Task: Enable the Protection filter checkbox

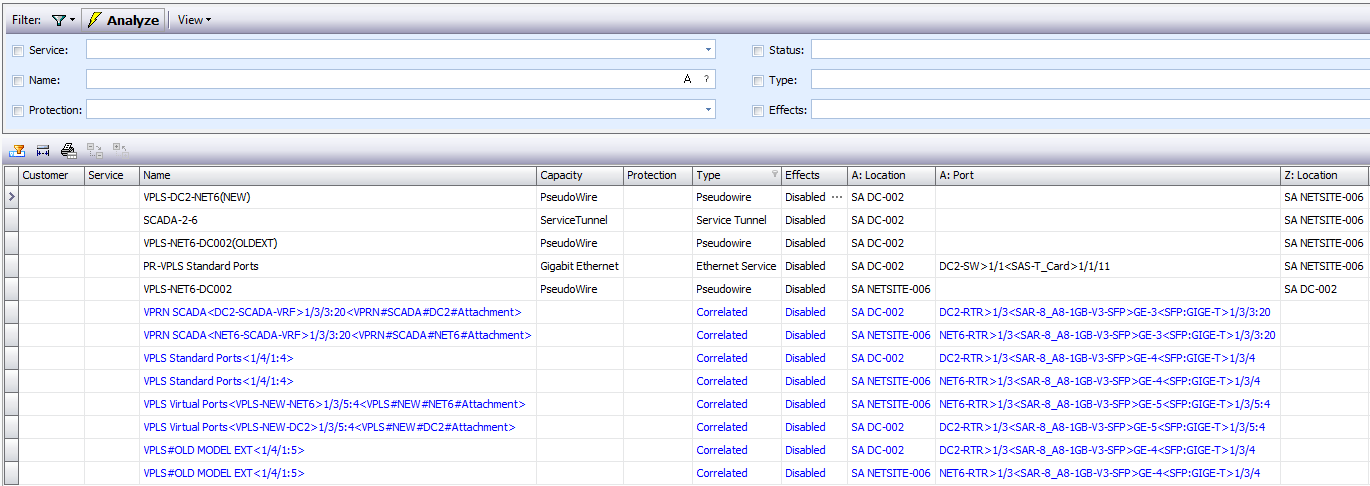Action: 18,110
